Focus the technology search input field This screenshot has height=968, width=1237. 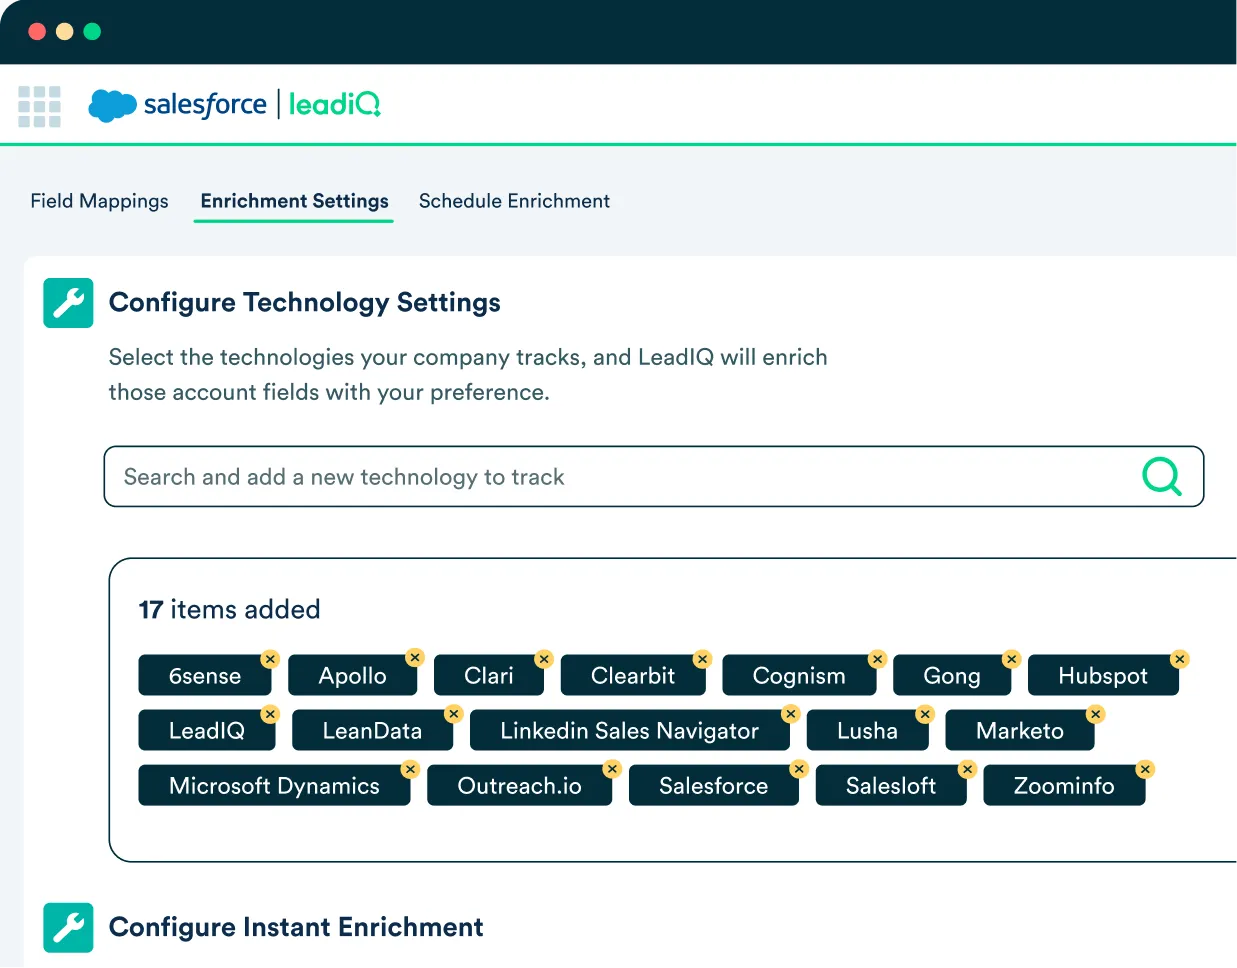[x=620, y=477]
